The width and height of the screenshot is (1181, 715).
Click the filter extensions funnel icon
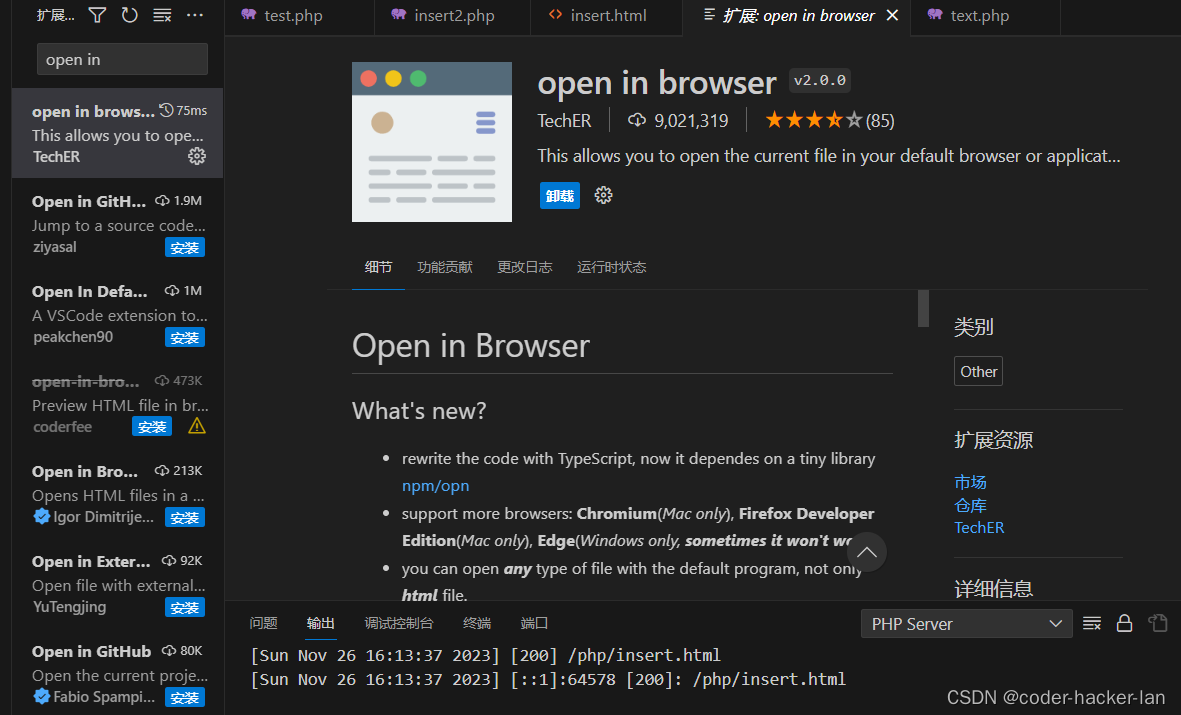96,15
